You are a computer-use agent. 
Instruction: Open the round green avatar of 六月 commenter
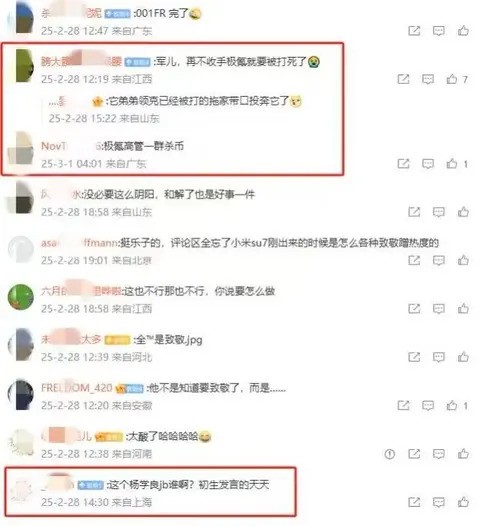coord(21,297)
